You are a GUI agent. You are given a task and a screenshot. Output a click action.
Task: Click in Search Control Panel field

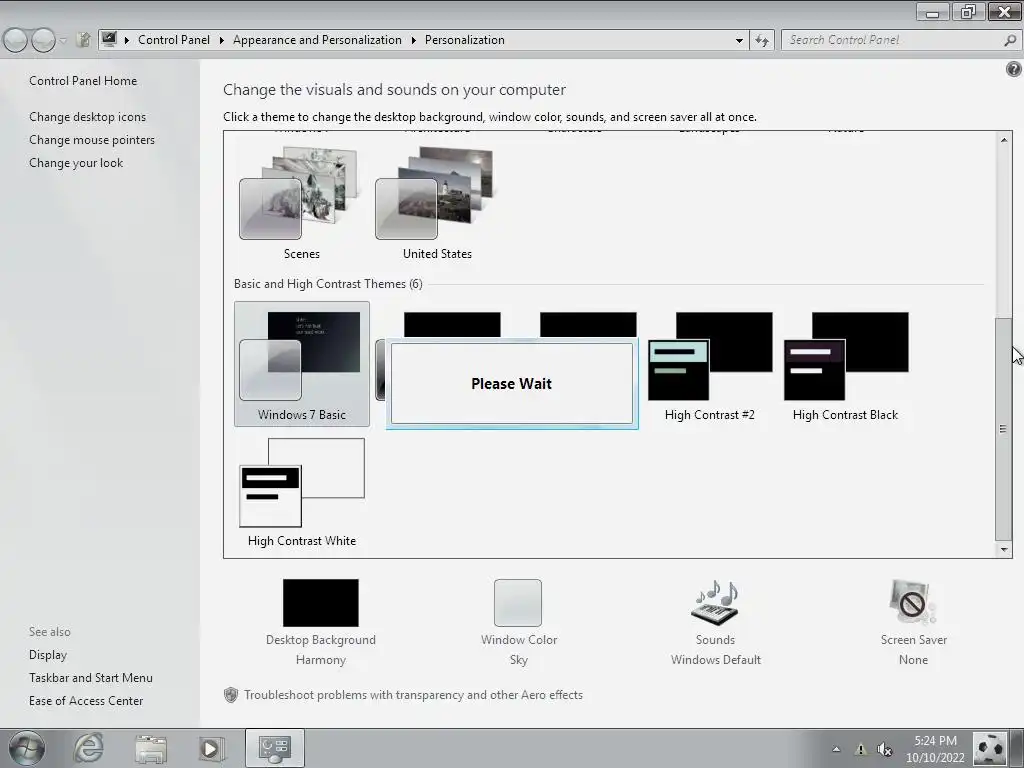pyautogui.click(x=891, y=40)
